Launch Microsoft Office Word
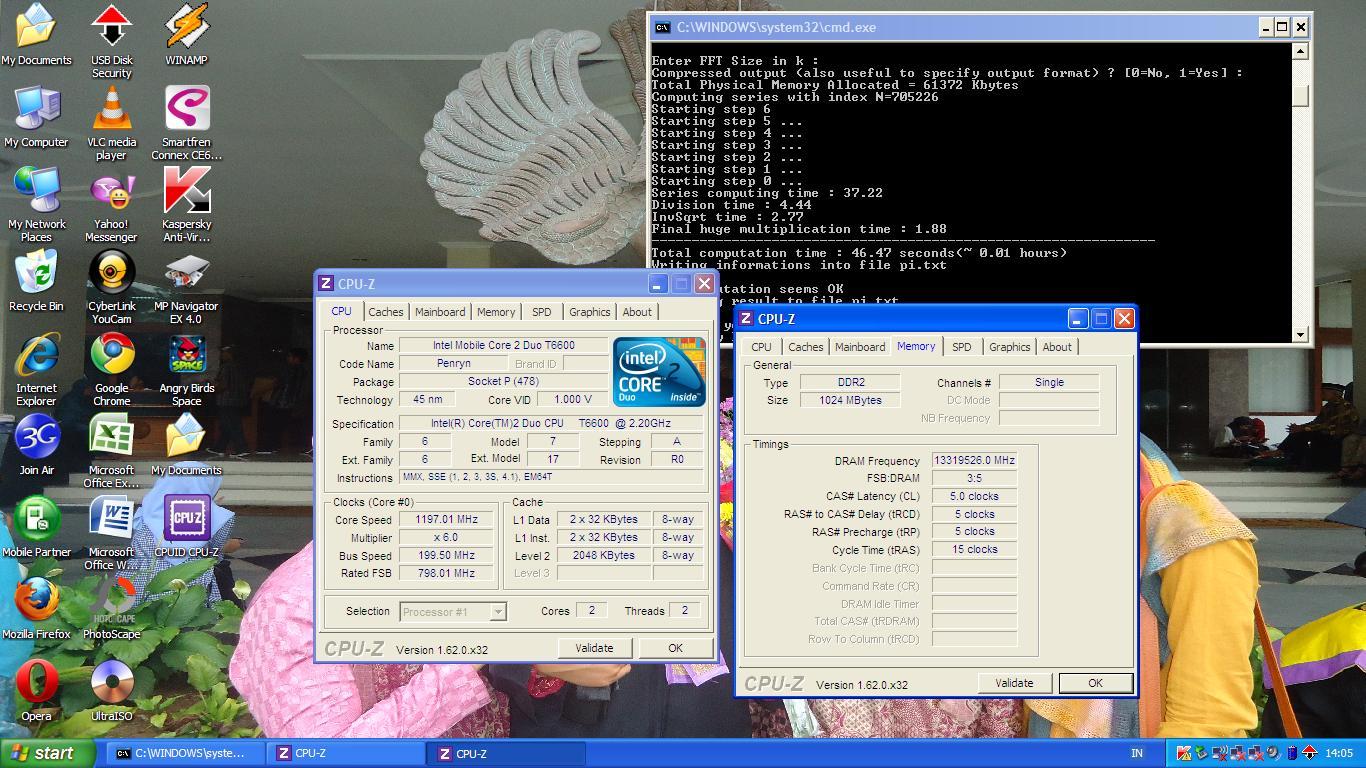Viewport: 1366px width, 768px height. pos(111,532)
